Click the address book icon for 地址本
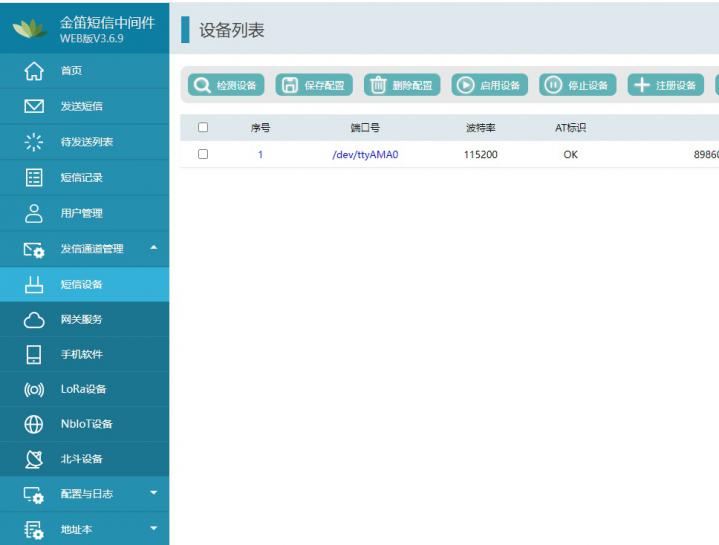719x545 pixels. tap(34, 530)
